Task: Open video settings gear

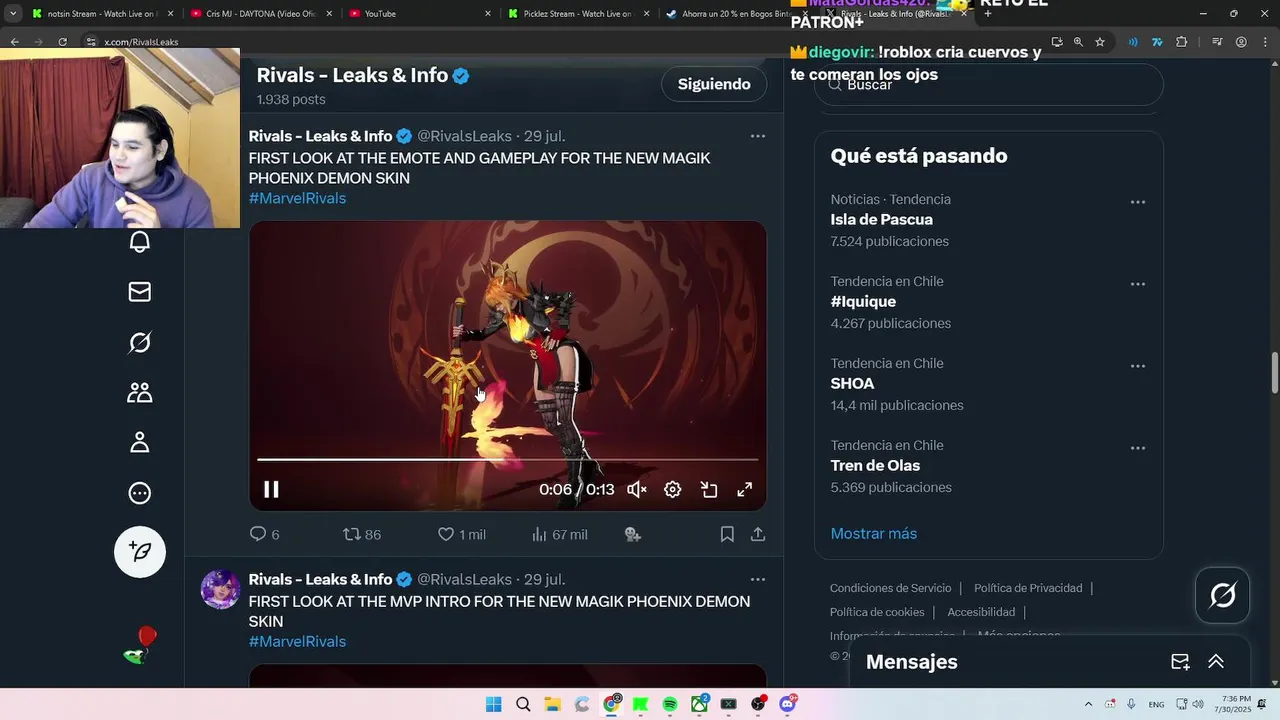Action: pos(673,489)
